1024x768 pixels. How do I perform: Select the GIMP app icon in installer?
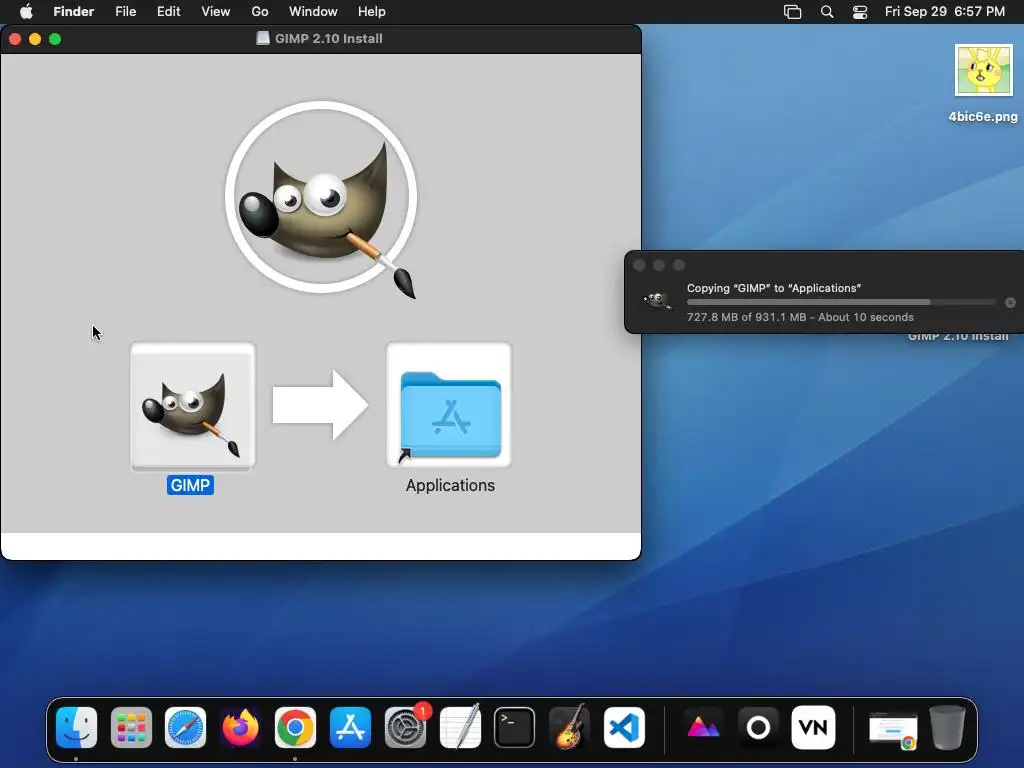(x=193, y=406)
